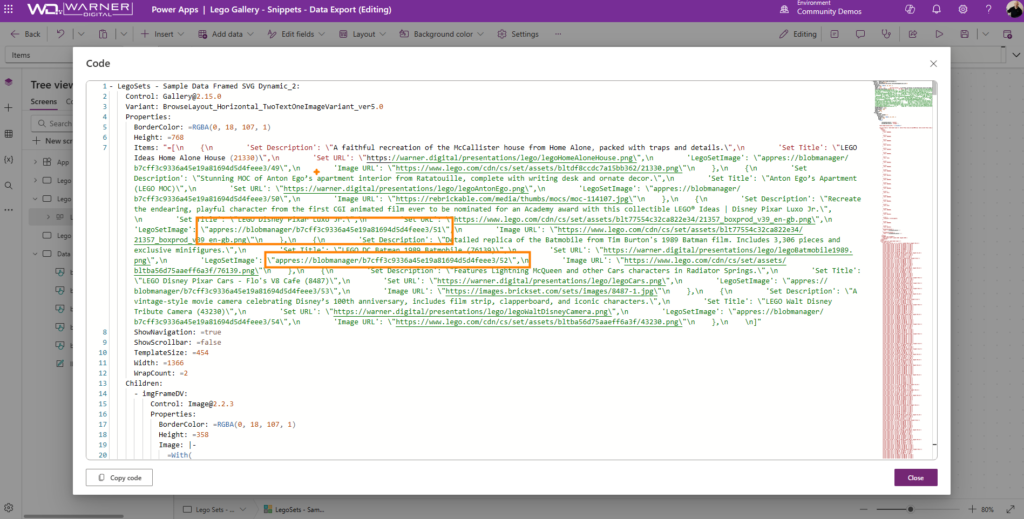1024x519 pixels.
Task: Open the sidebar more options ellipsis
Action: (8, 210)
